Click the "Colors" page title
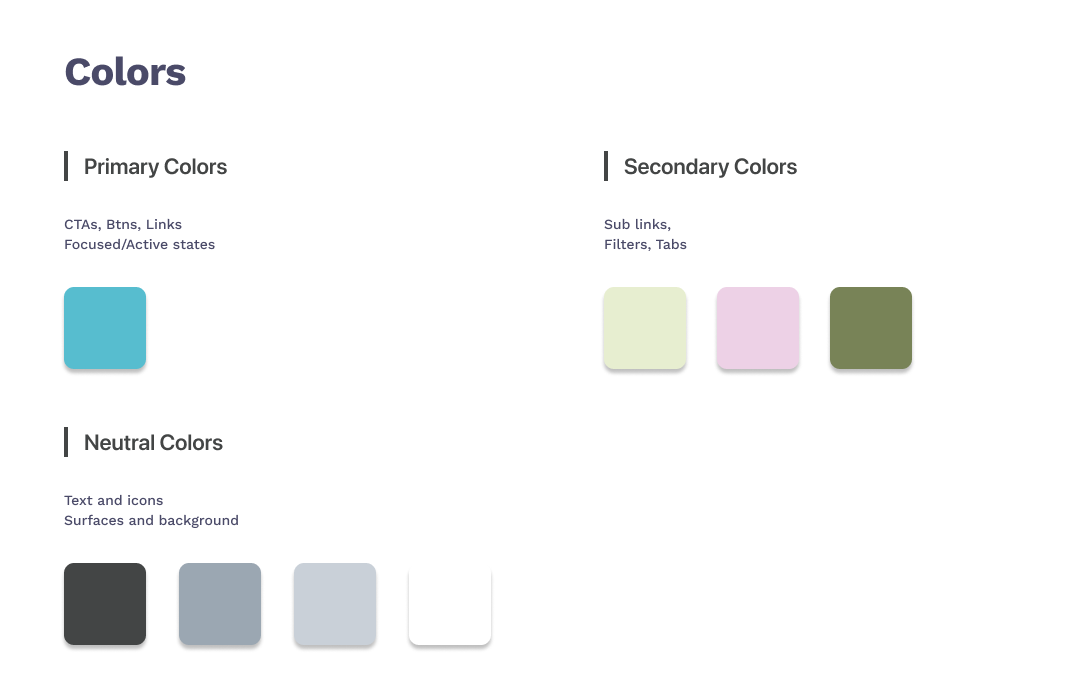Screen dimensions: 1074x693 [125, 73]
